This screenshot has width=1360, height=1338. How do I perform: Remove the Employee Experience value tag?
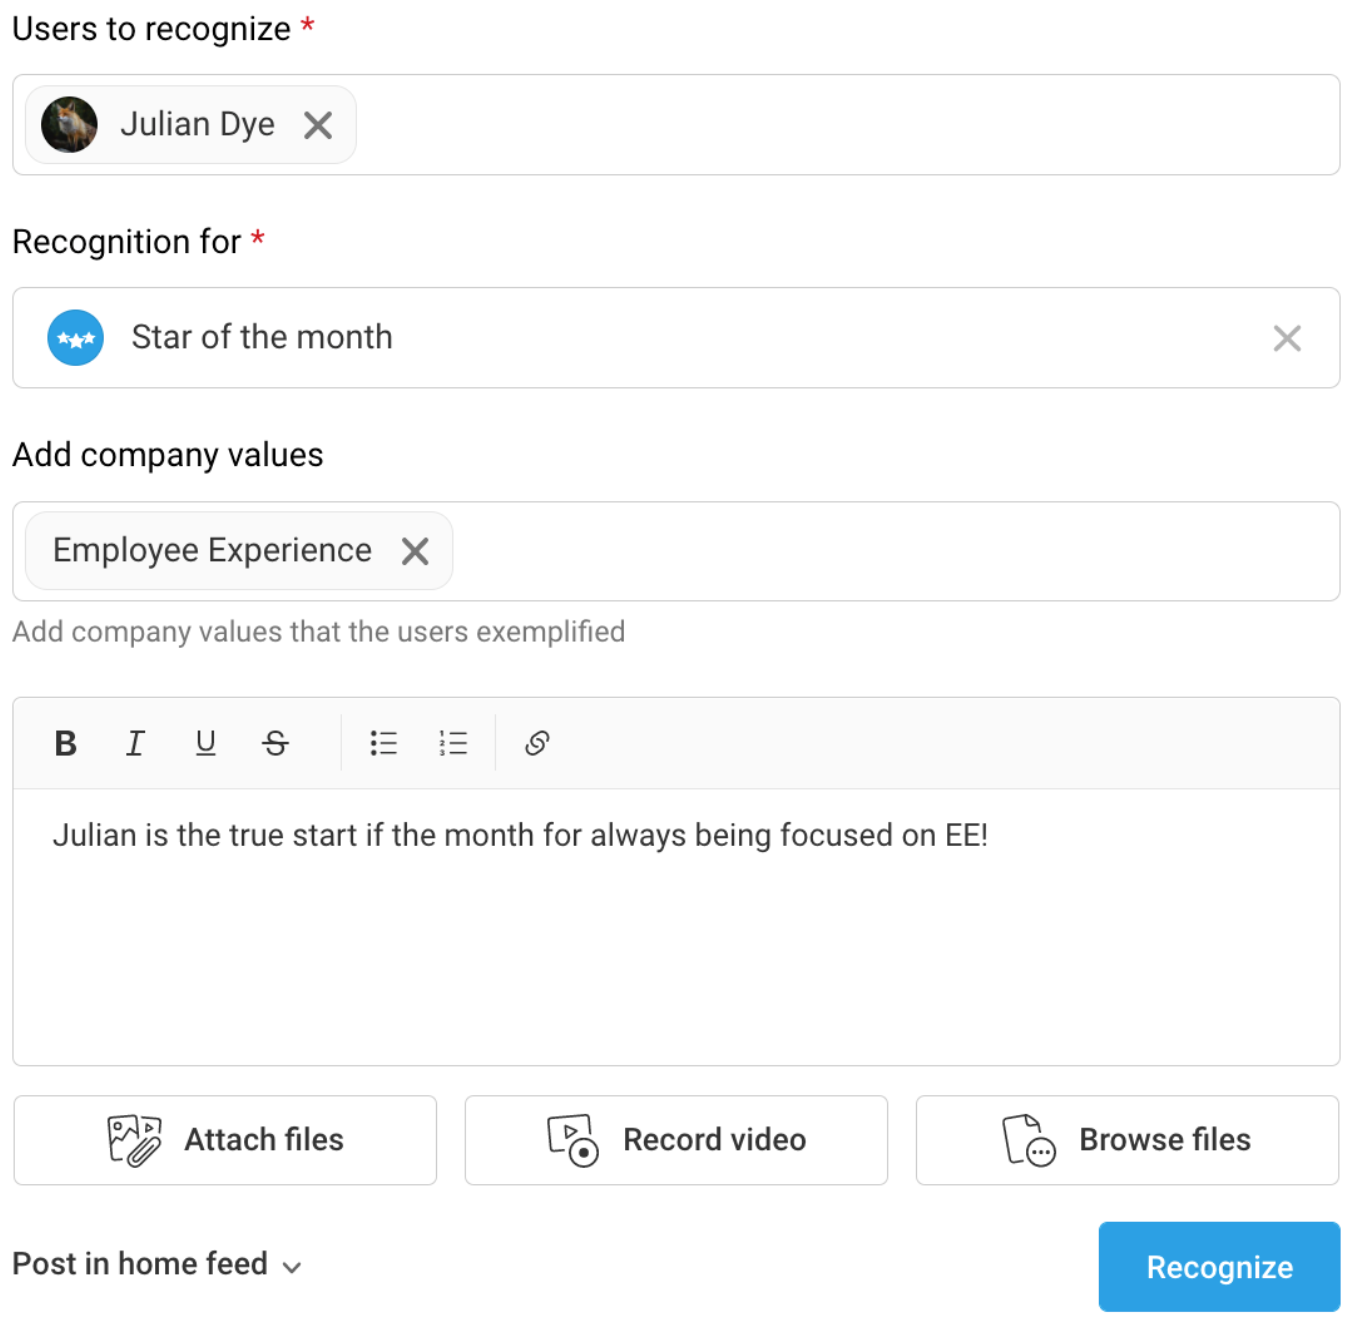click(x=415, y=551)
